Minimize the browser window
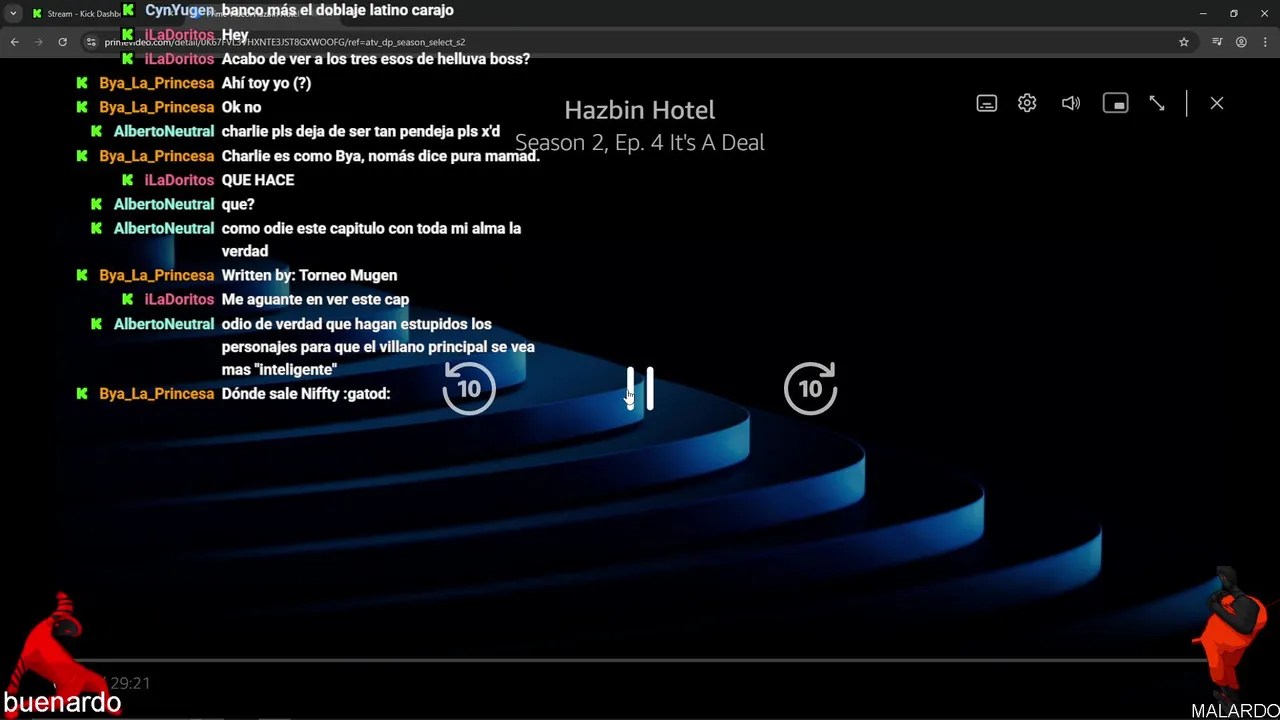The width and height of the screenshot is (1280, 720). (1203, 13)
